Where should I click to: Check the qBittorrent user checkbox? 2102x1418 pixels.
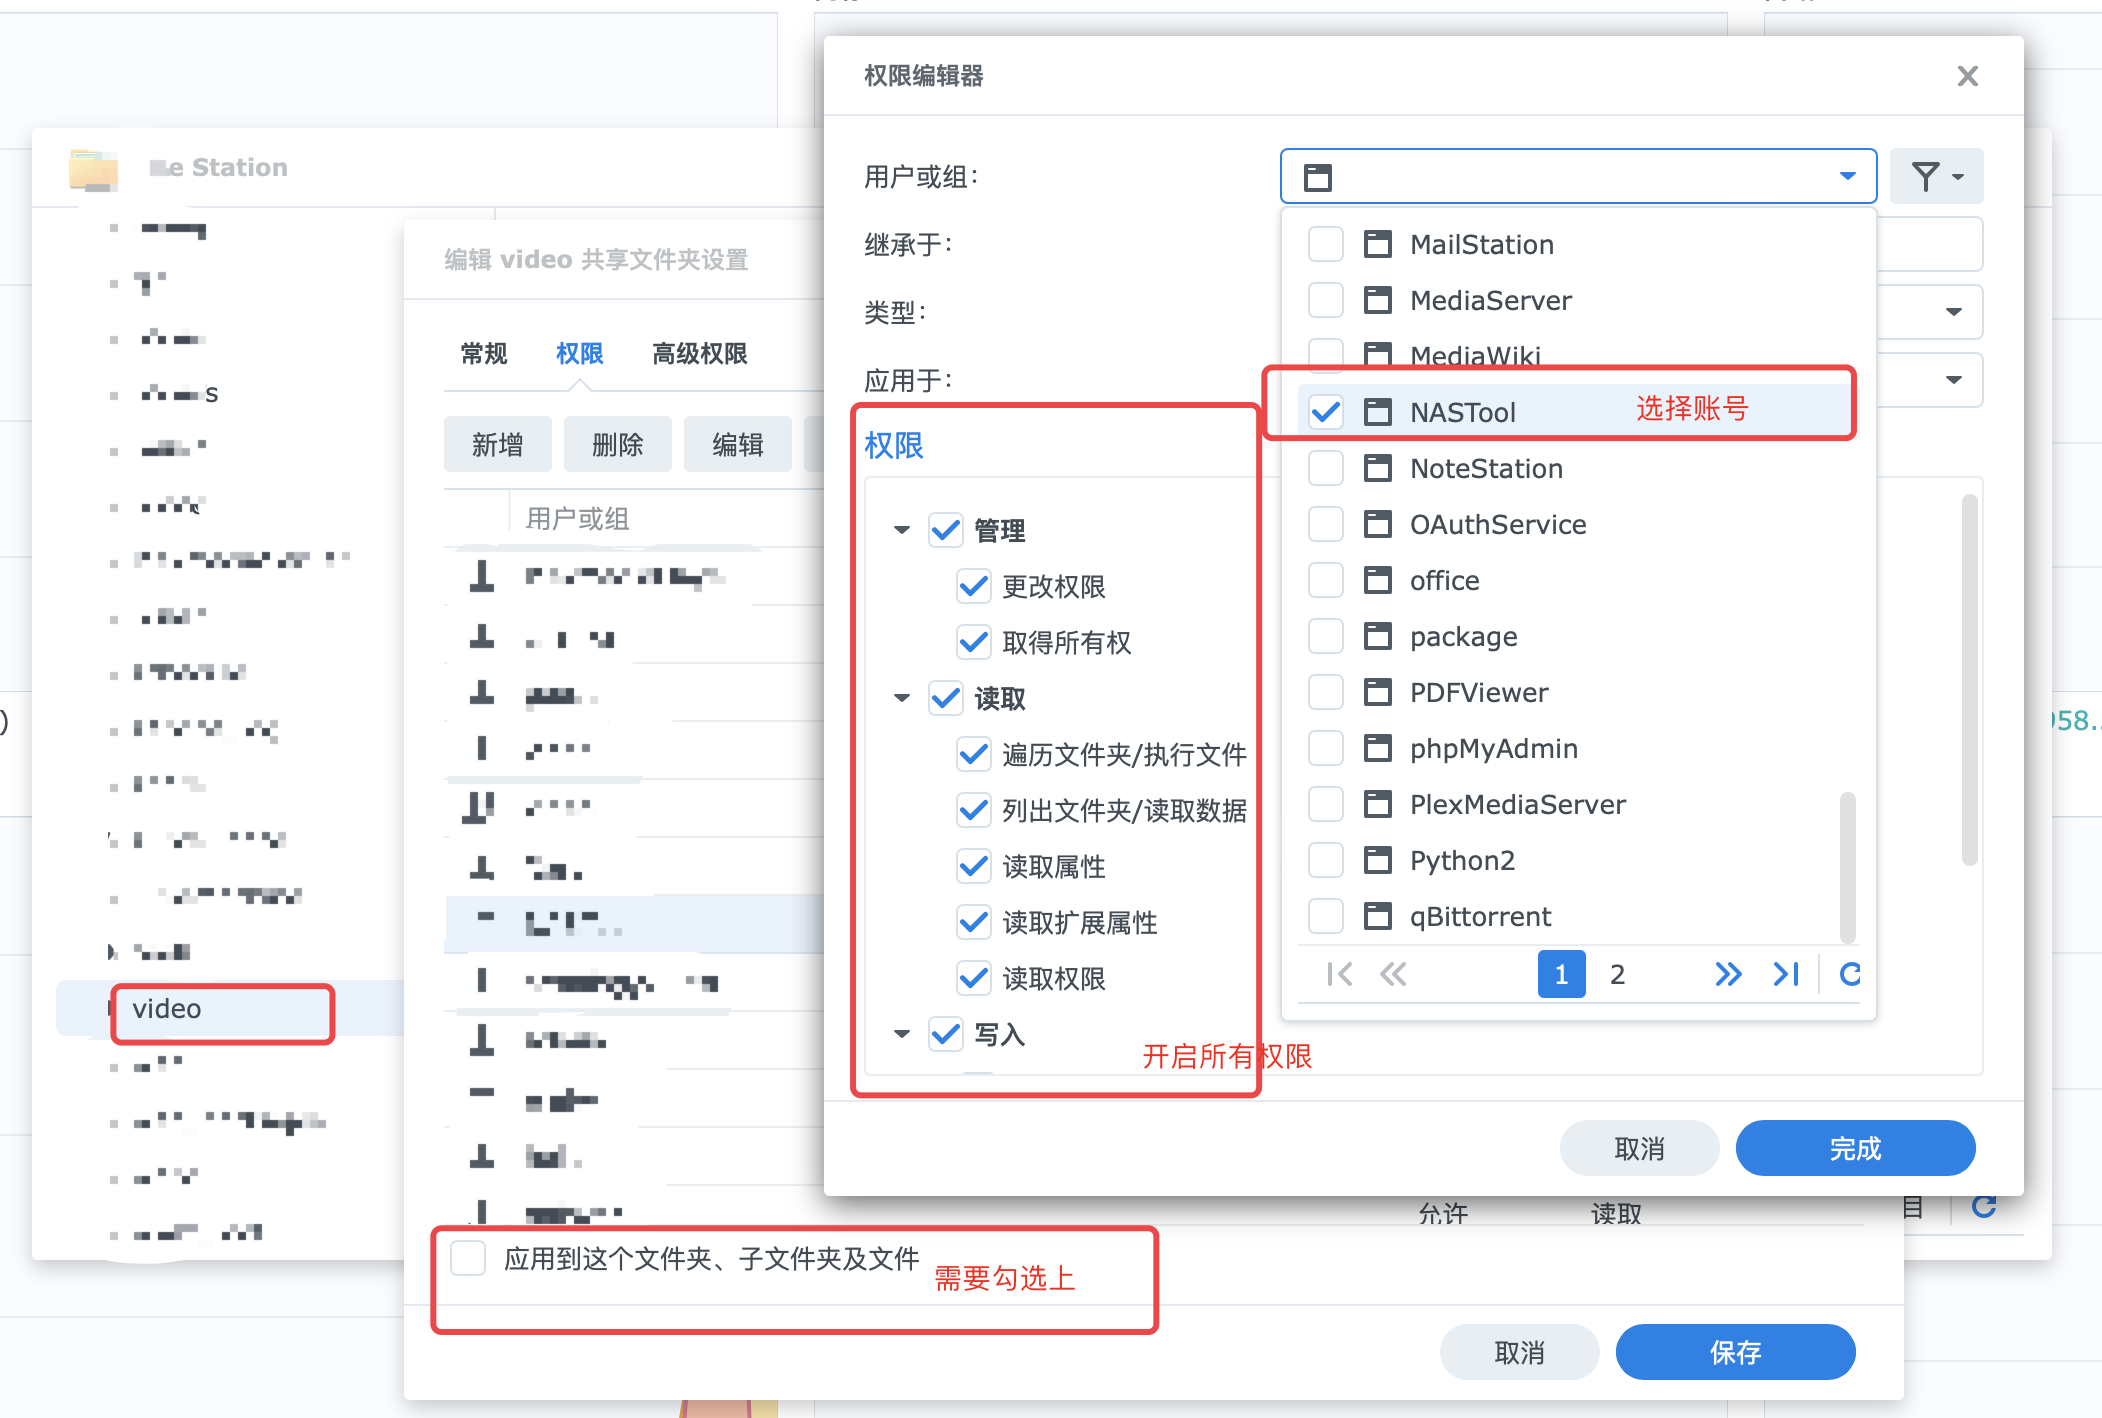[1326, 915]
